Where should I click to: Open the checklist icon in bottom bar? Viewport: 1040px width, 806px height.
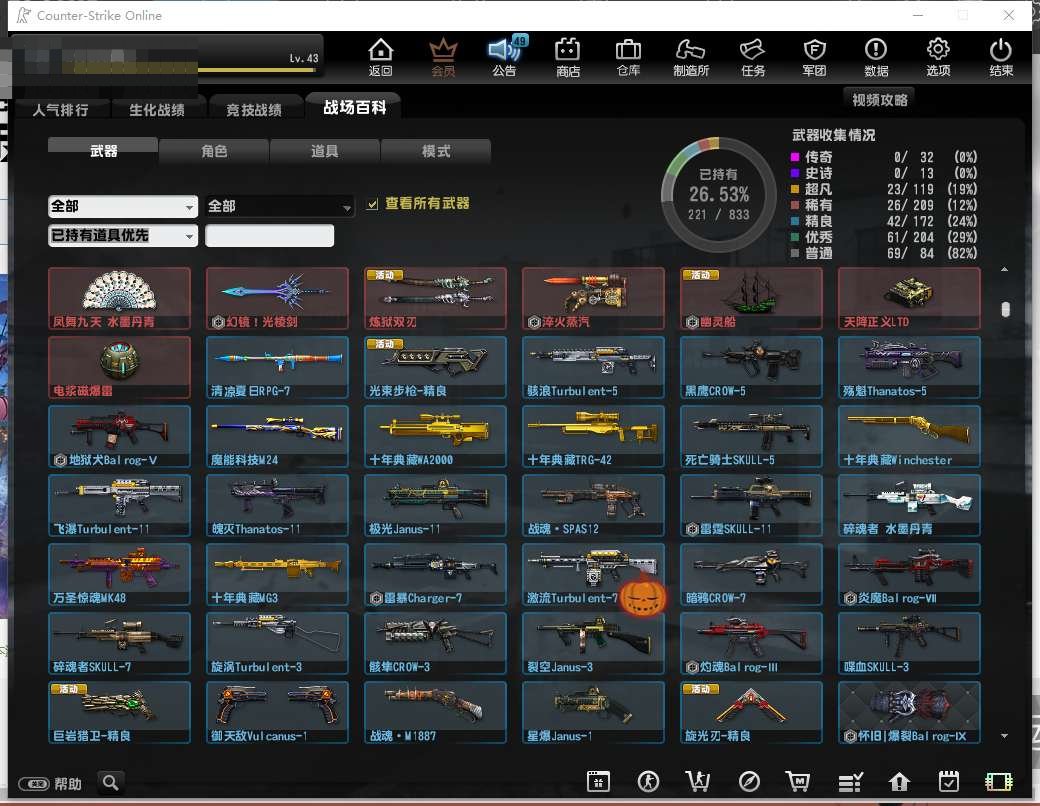850,782
